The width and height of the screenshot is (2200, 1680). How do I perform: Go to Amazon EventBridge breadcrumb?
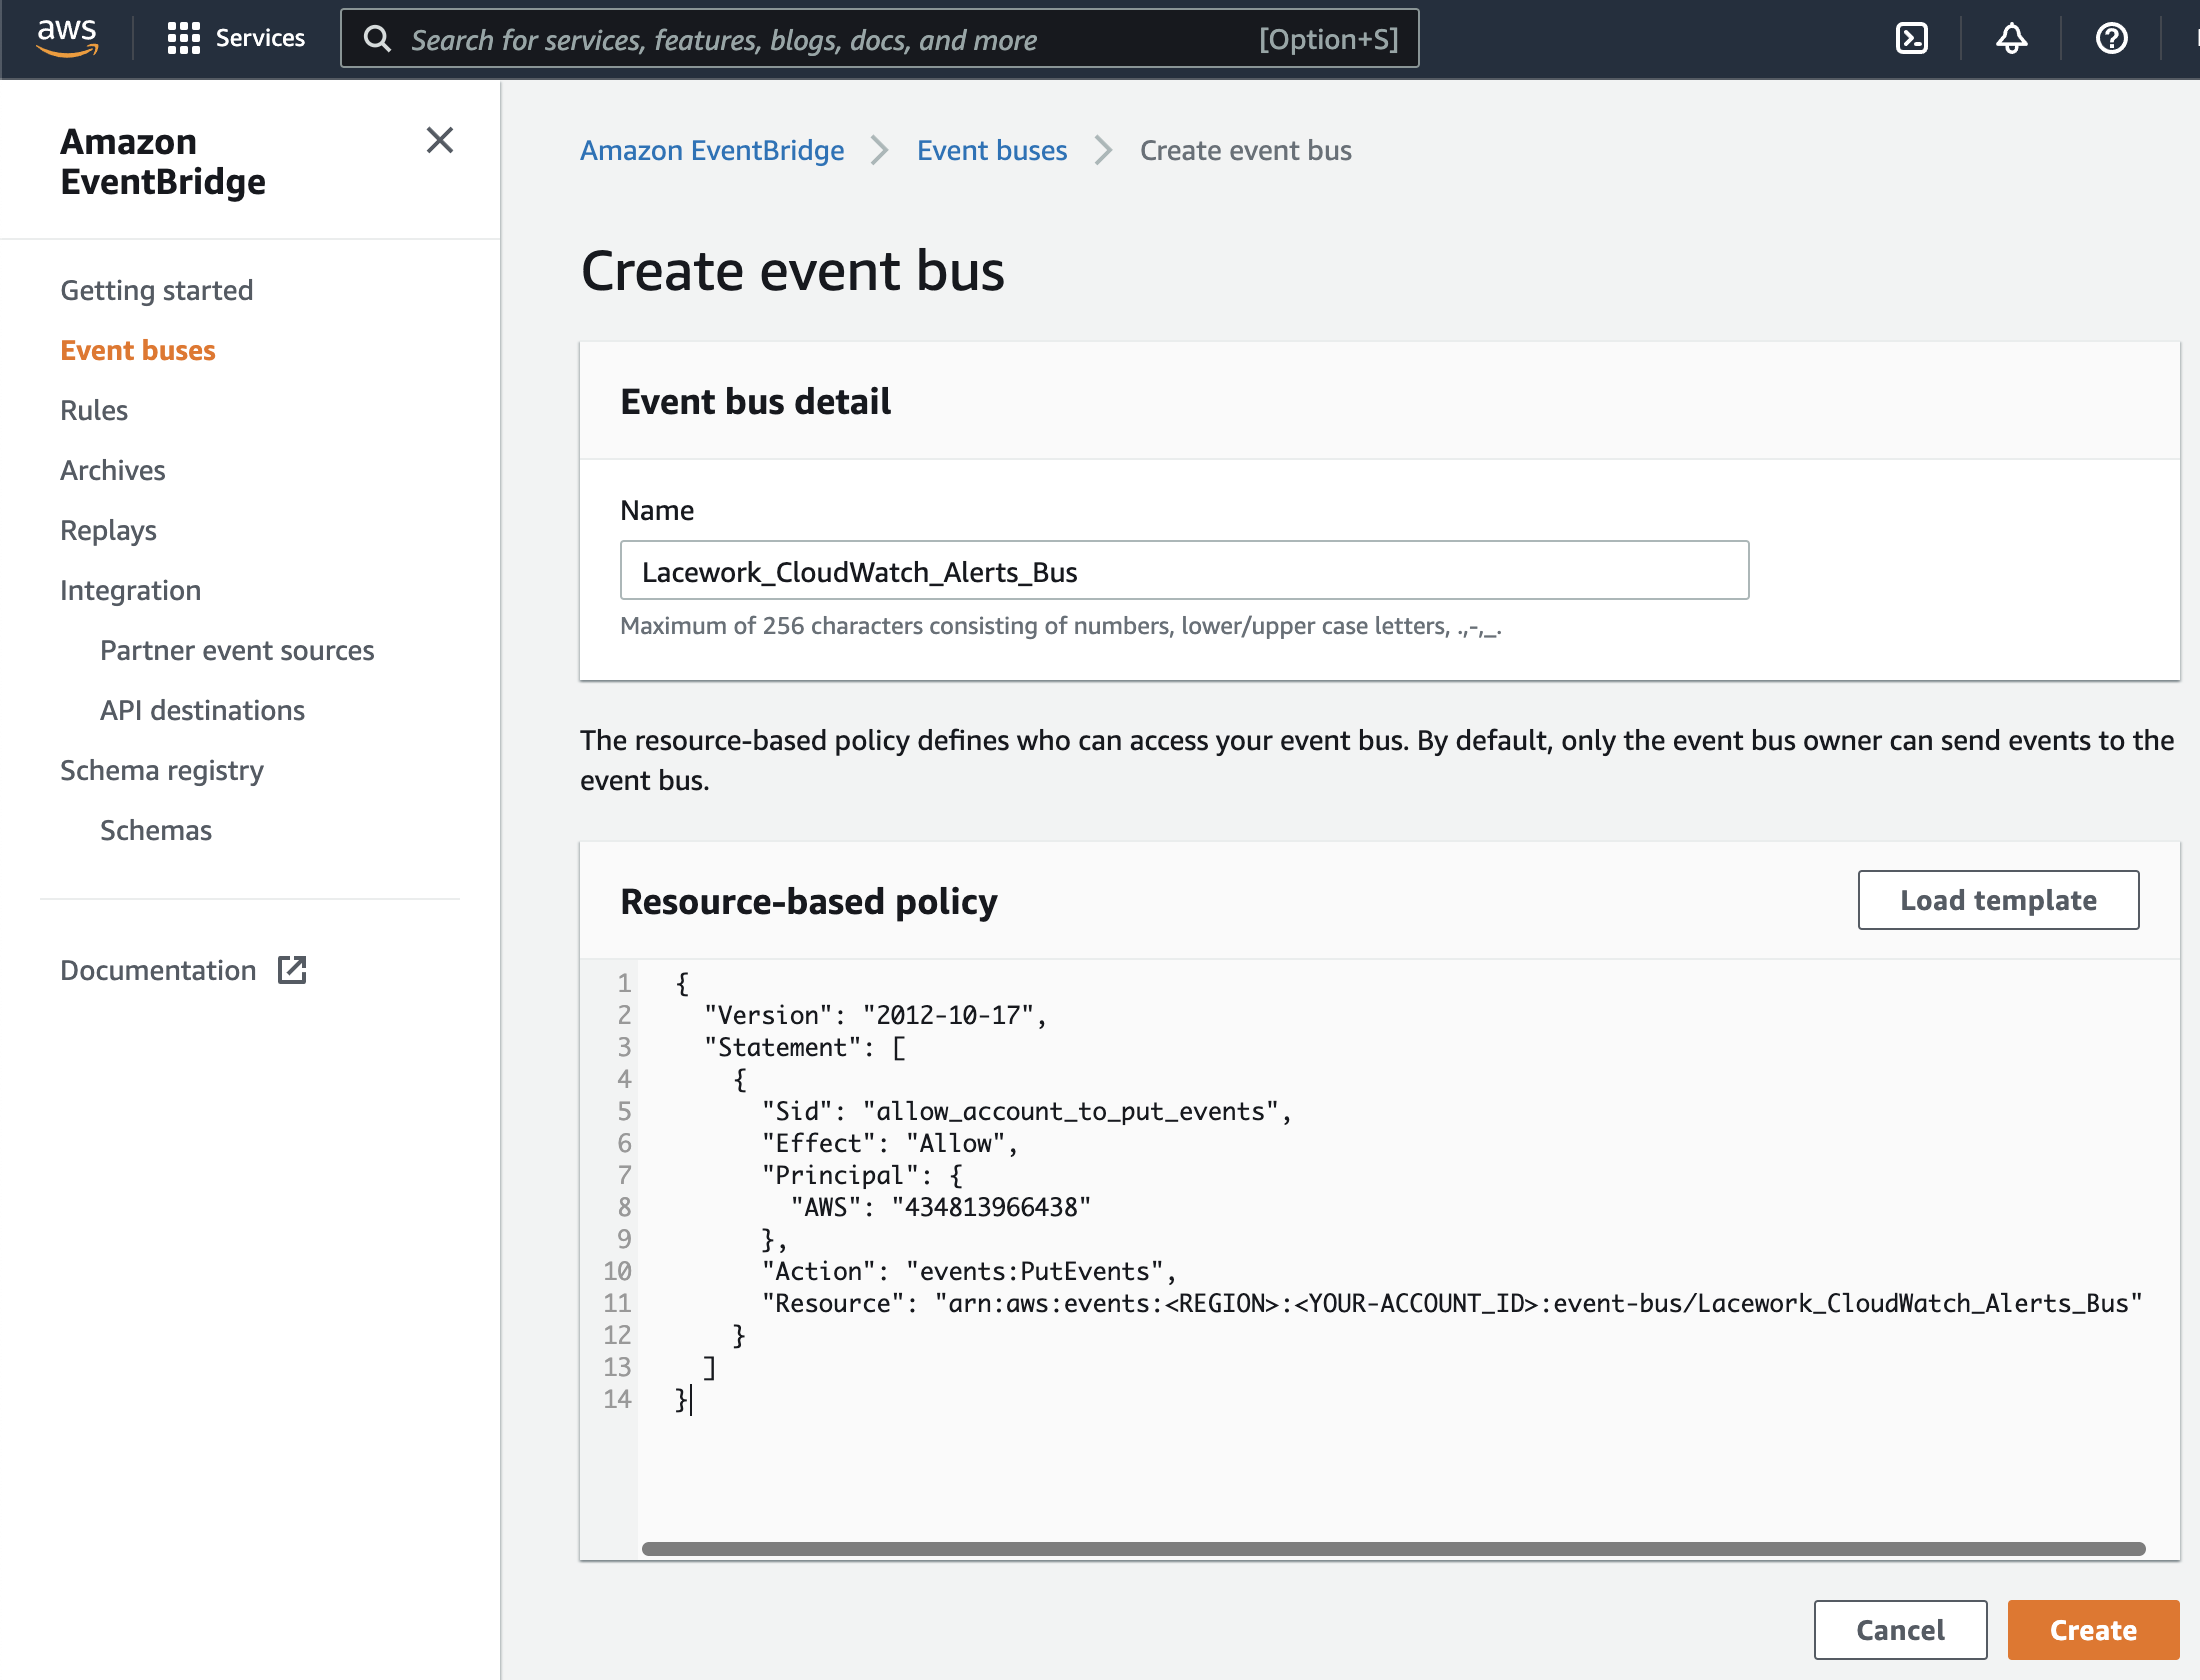[711, 150]
